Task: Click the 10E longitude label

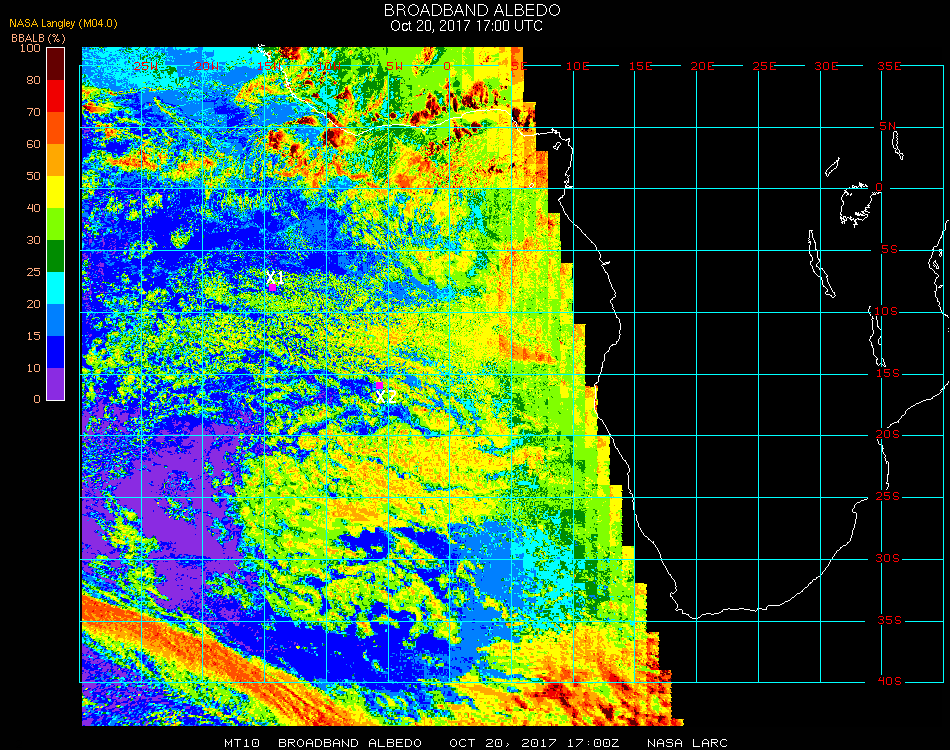Action: click(577, 66)
